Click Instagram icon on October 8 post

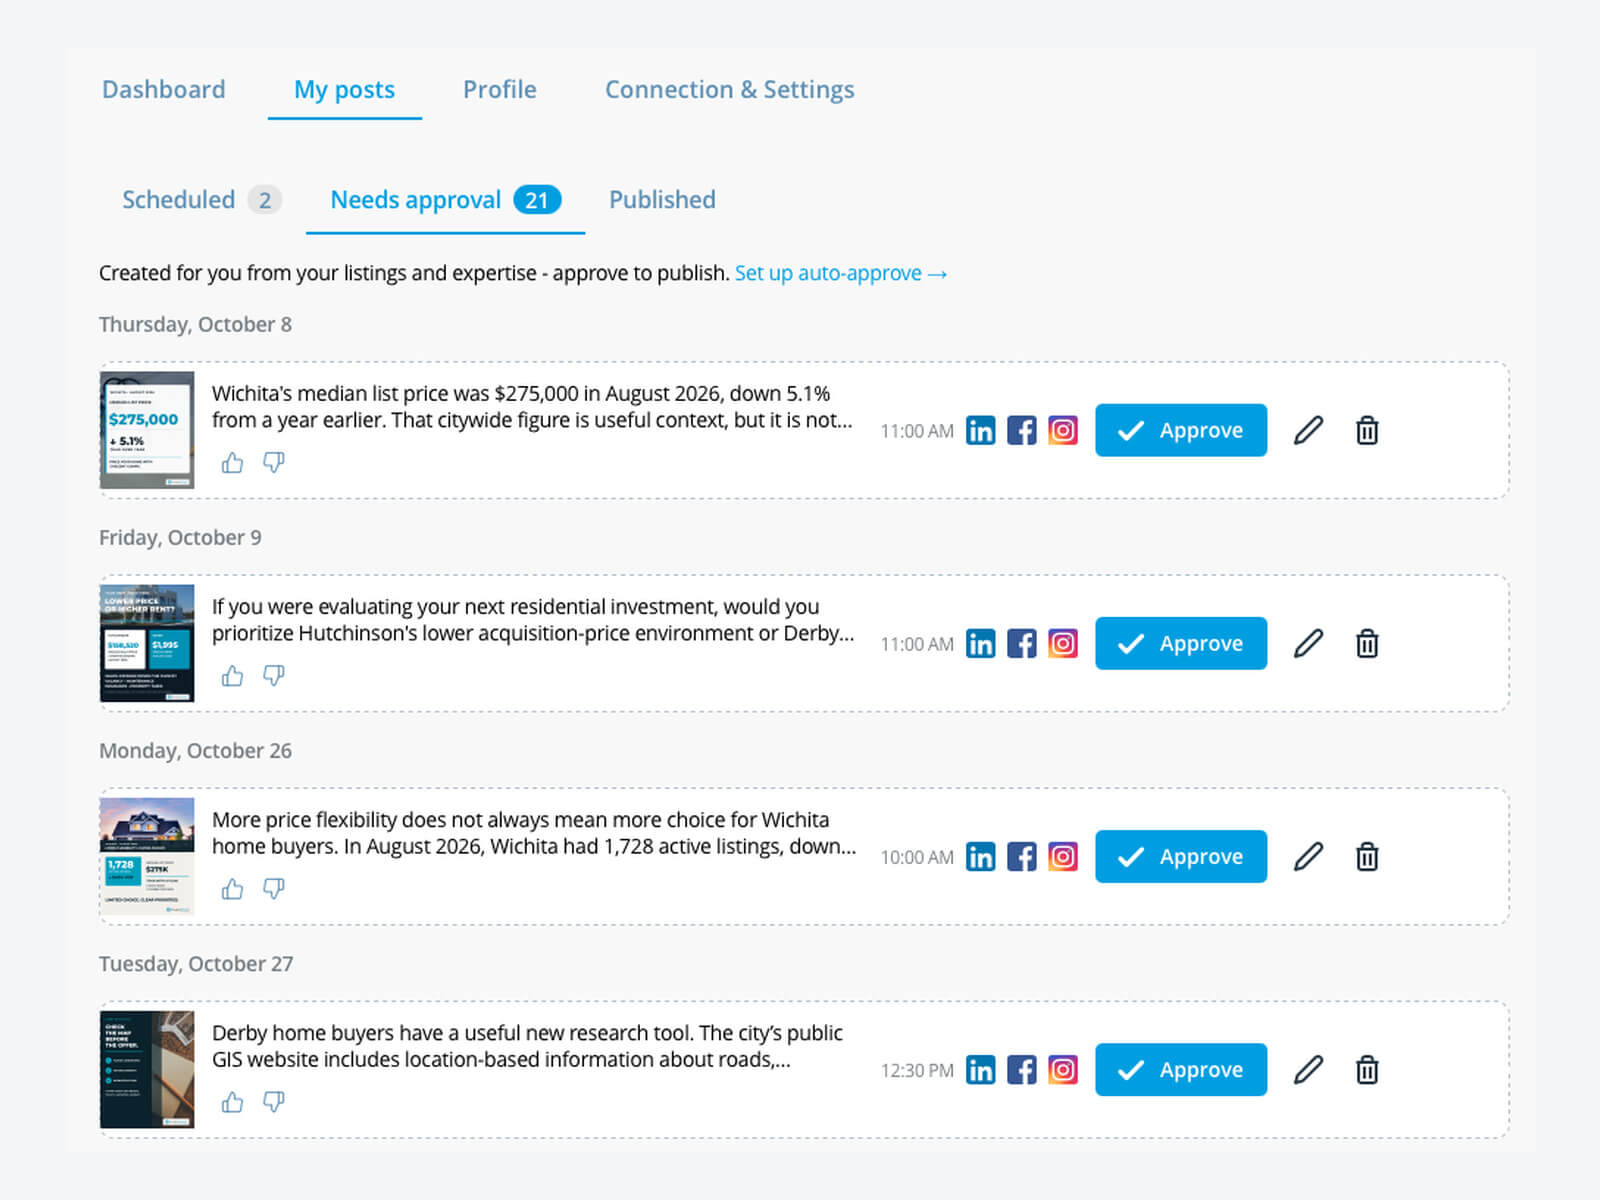(x=1063, y=431)
